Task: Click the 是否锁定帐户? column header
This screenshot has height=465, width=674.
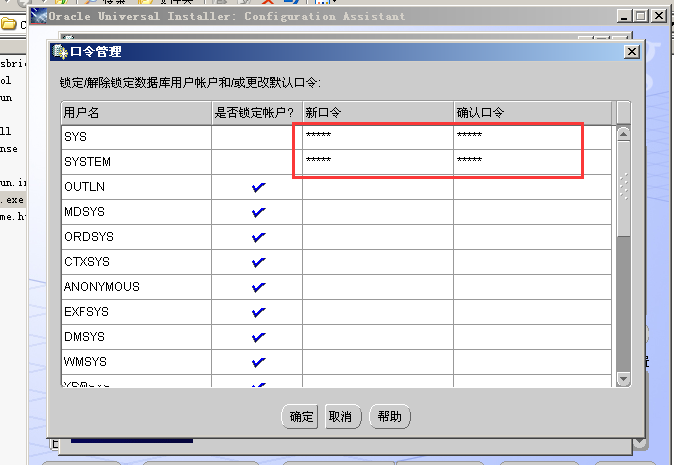Action: coord(257,113)
